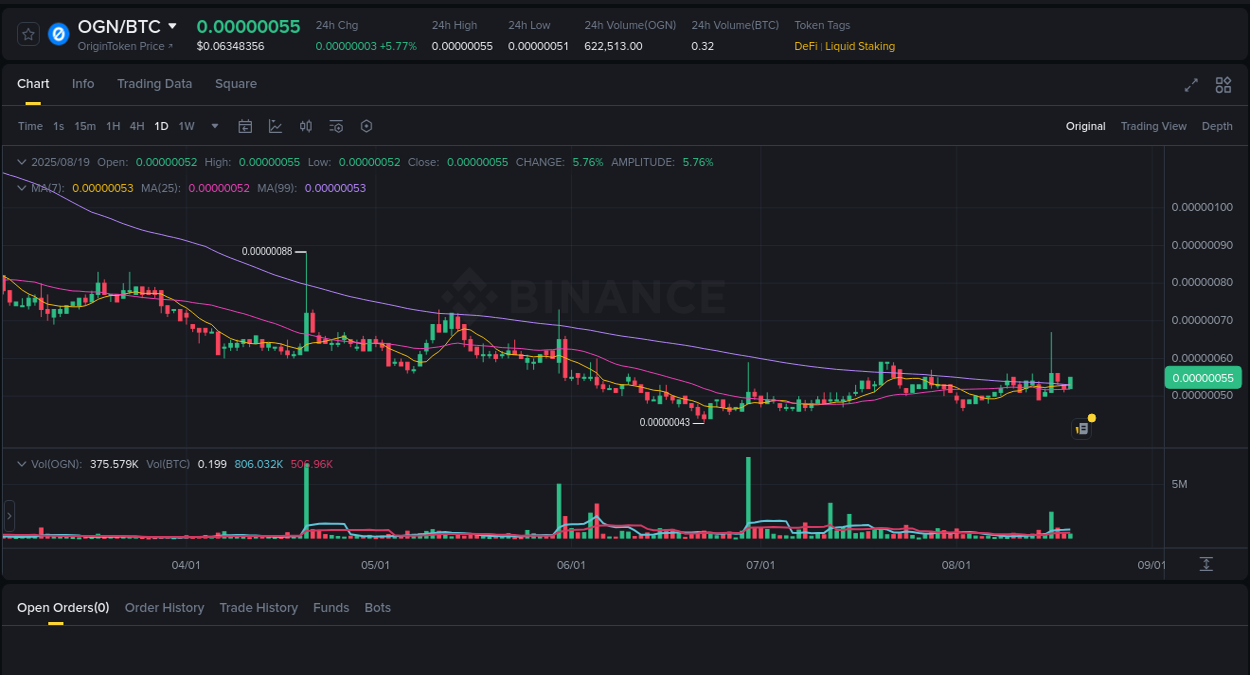Viewport: 1250px width, 675px height.
Task: Collapse the MA indicators row chevron
Action: pyautogui.click(x=20, y=187)
